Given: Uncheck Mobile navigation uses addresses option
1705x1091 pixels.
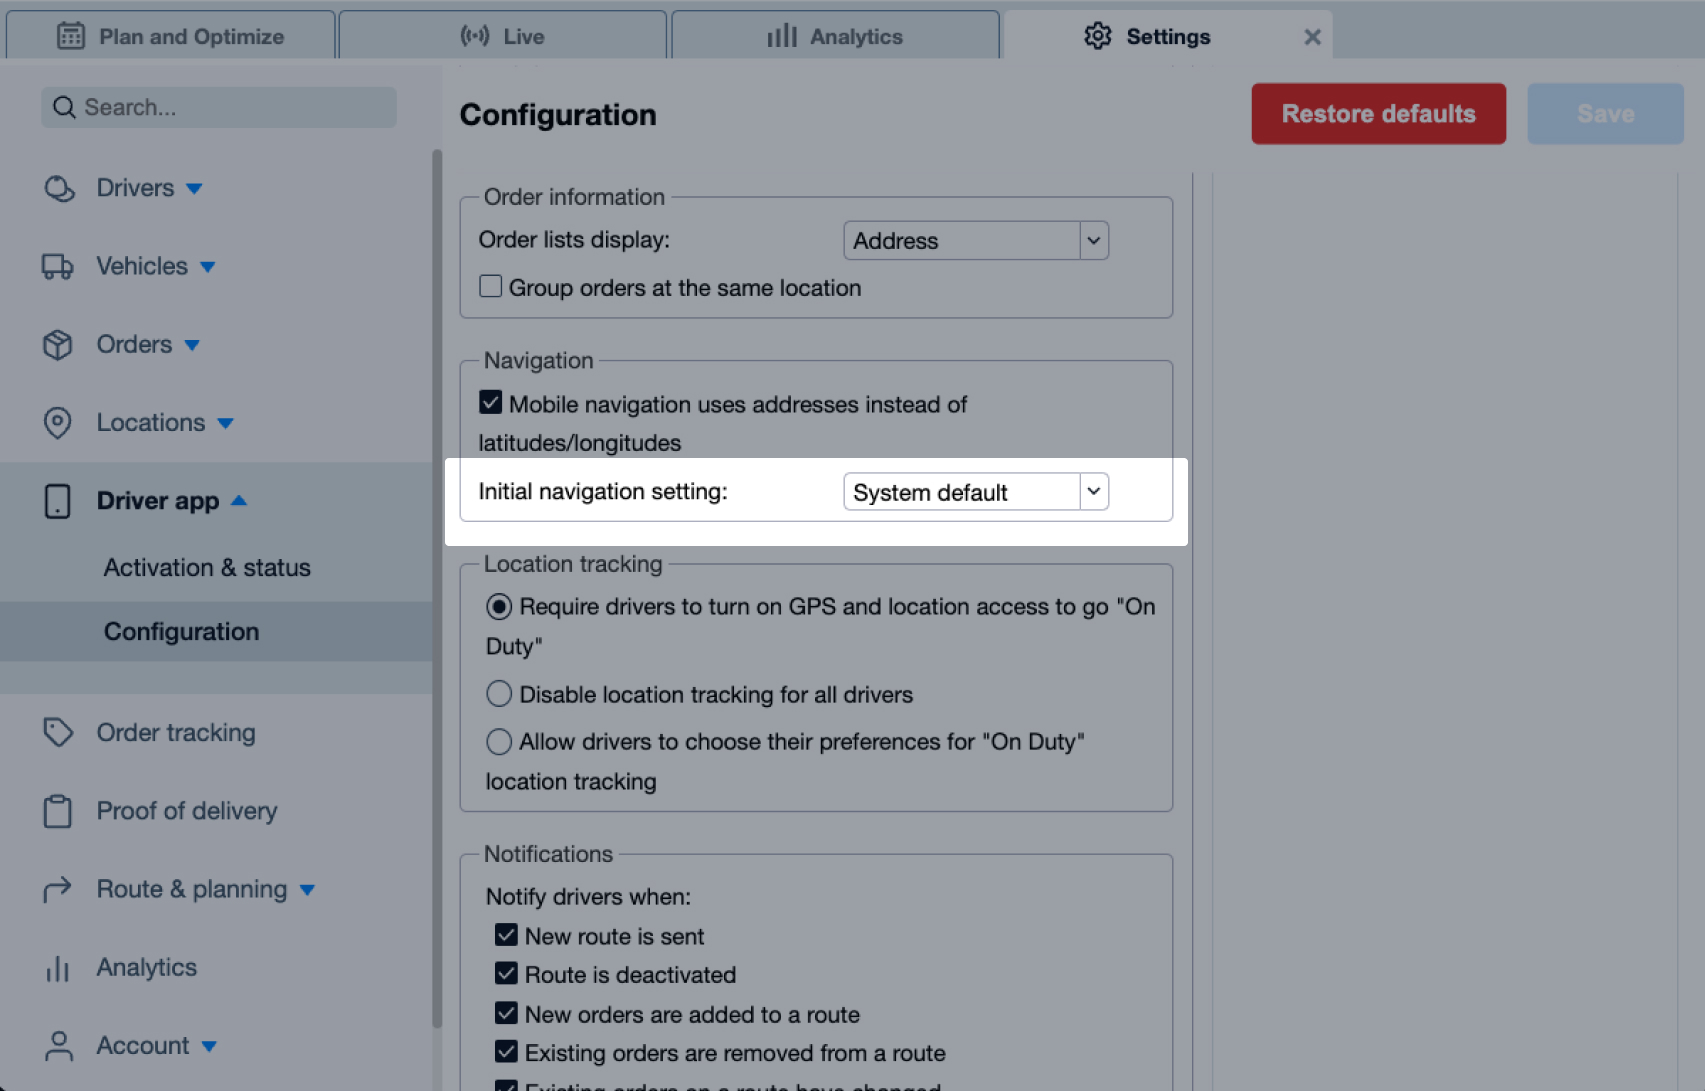Looking at the screenshot, I should point(491,402).
